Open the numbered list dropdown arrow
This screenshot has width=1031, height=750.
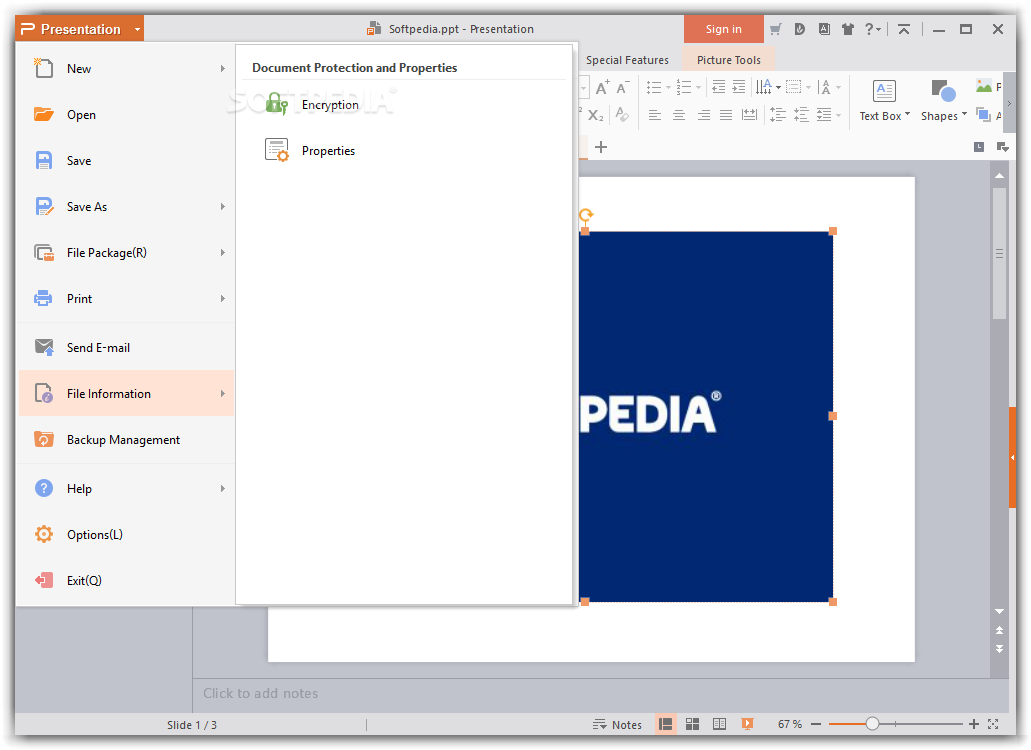click(698, 87)
